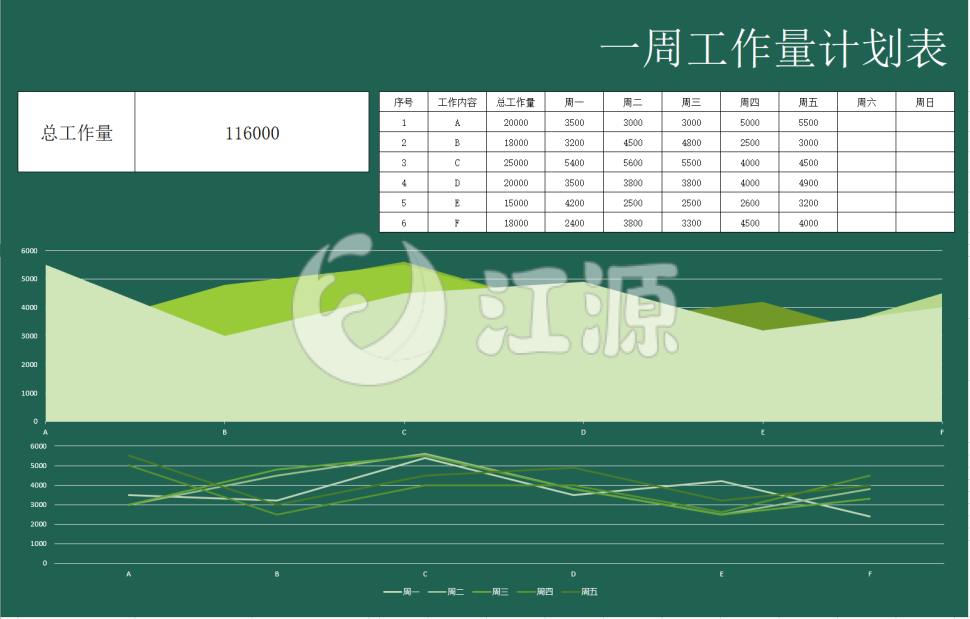Click the 周三 table header cell

[x=691, y=102]
